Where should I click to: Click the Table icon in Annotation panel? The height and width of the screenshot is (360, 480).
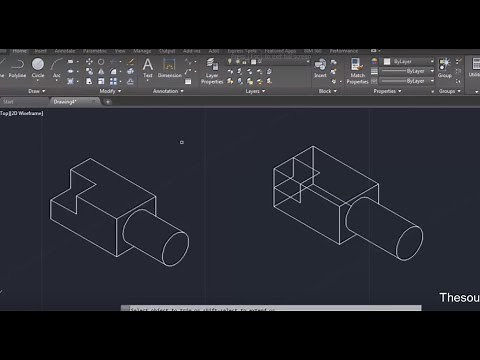click(x=188, y=81)
